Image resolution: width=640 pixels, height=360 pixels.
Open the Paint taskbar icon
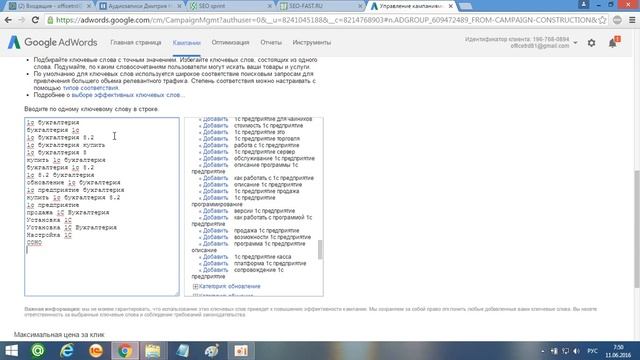click(x=212, y=351)
